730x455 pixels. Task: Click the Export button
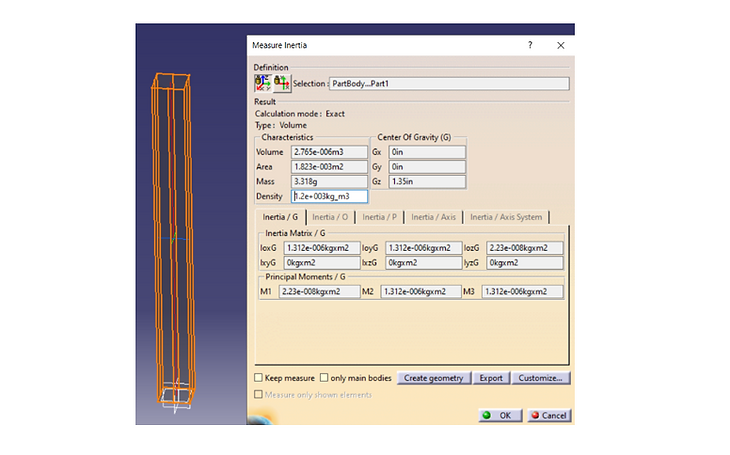coord(491,378)
